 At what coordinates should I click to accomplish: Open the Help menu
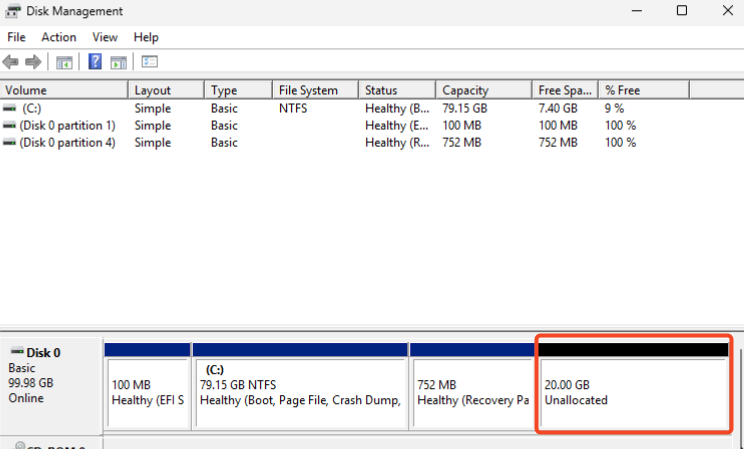tap(146, 37)
